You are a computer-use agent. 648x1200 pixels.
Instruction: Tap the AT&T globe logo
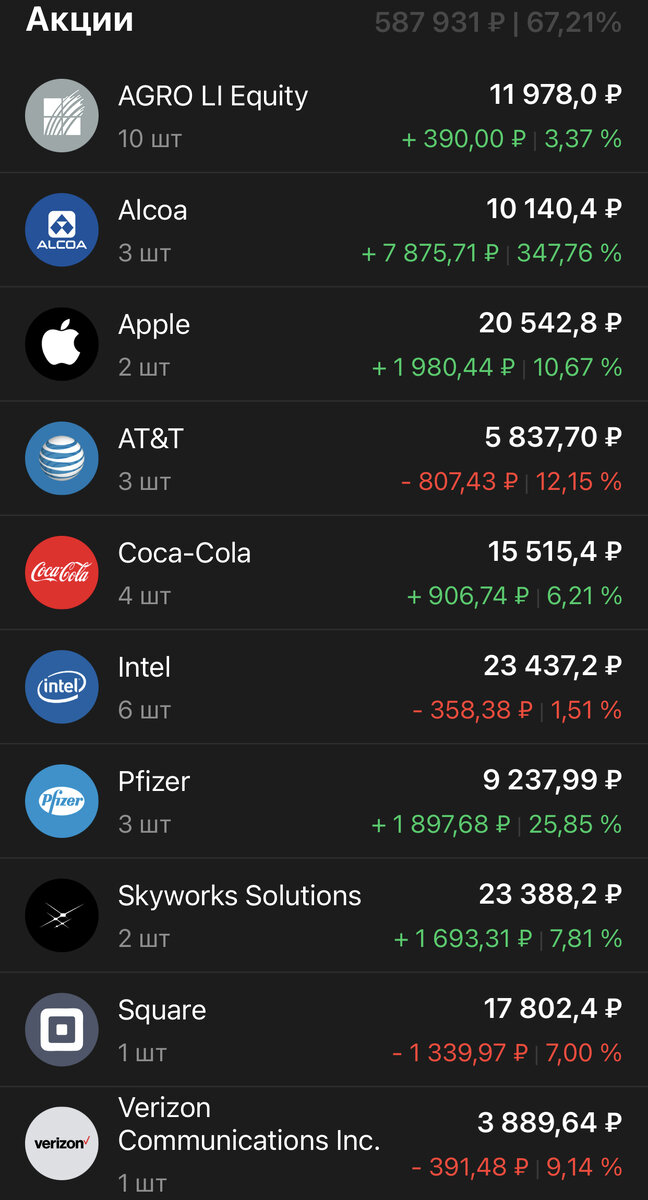[x=60, y=457]
